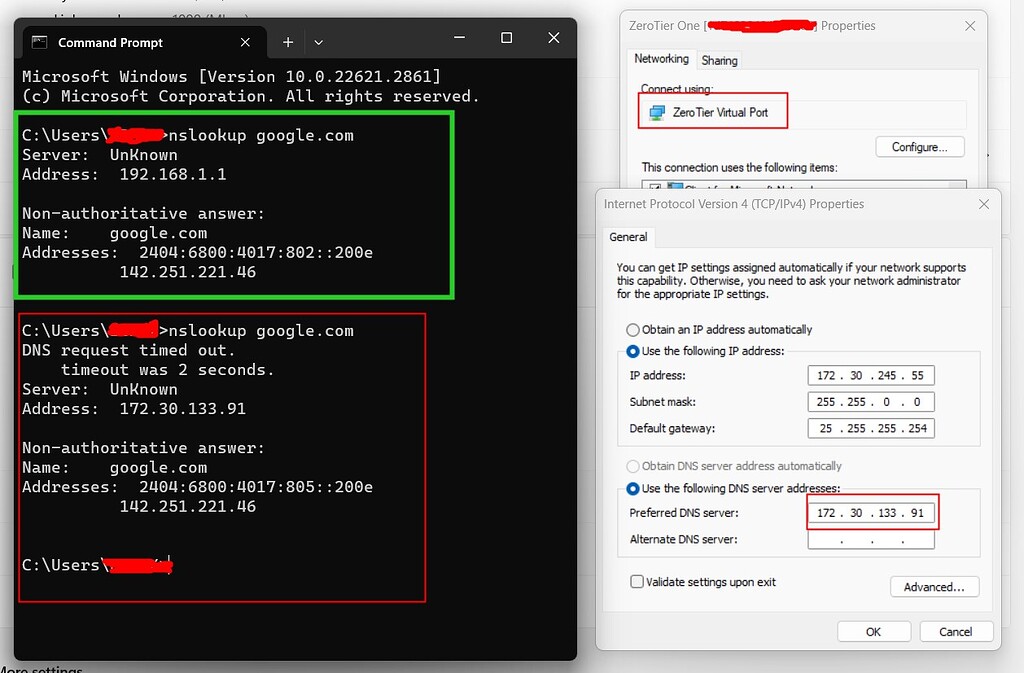Open a new terminal tab with plus icon
Image resolution: width=1024 pixels, height=673 pixels.
click(288, 42)
